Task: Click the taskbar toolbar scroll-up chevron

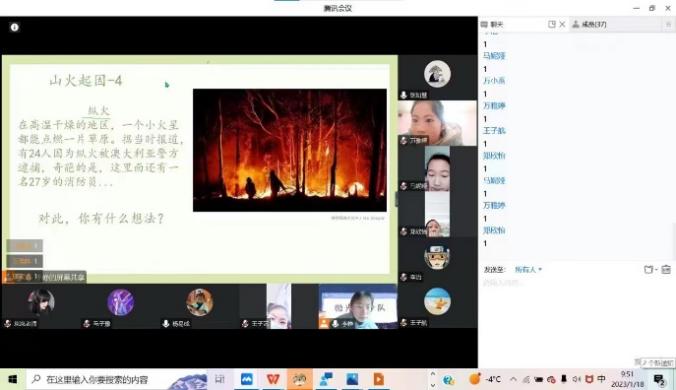Action: click(x=433, y=374)
